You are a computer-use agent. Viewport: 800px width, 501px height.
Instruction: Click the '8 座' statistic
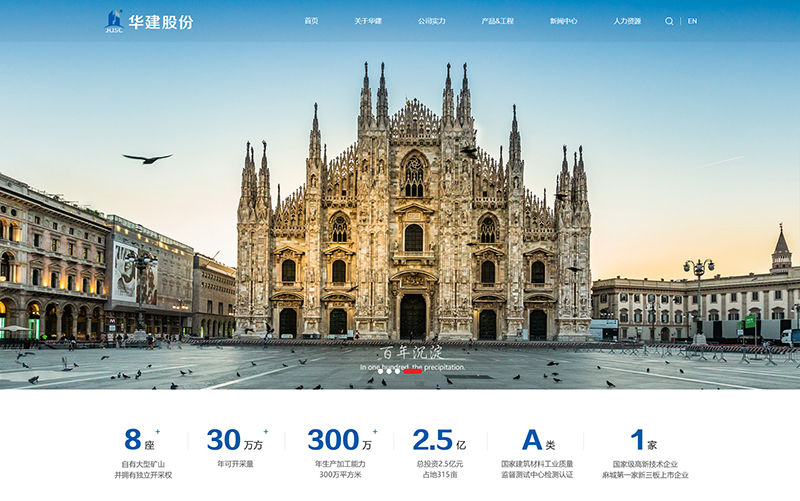[x=140, y=440]
